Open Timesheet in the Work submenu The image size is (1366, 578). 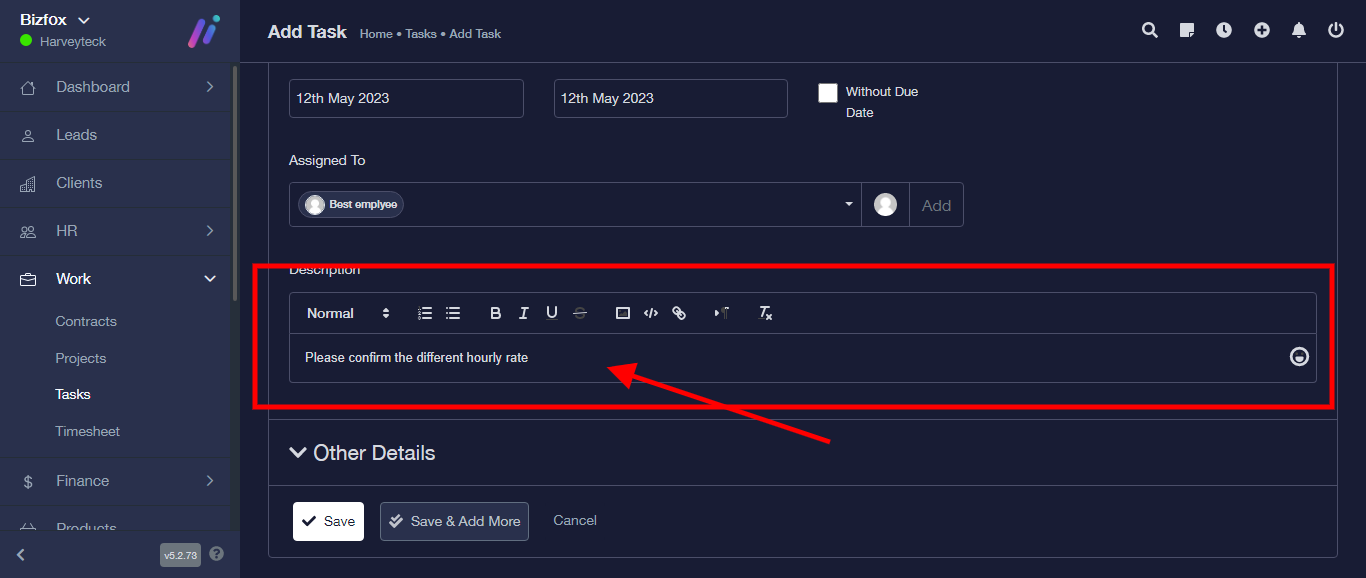coord(87,431)
